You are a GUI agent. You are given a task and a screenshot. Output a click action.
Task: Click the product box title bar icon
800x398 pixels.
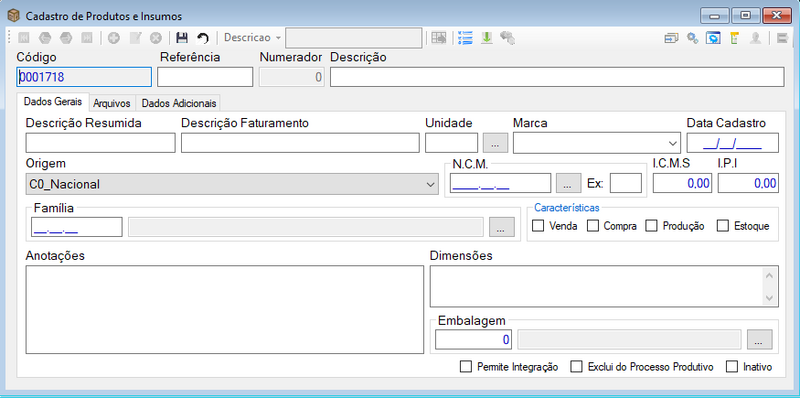point(14,16)
